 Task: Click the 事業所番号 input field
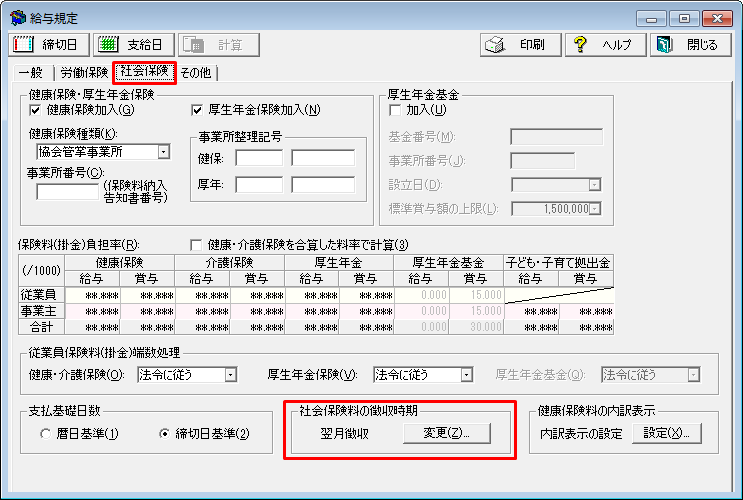[x=66, y=191]
